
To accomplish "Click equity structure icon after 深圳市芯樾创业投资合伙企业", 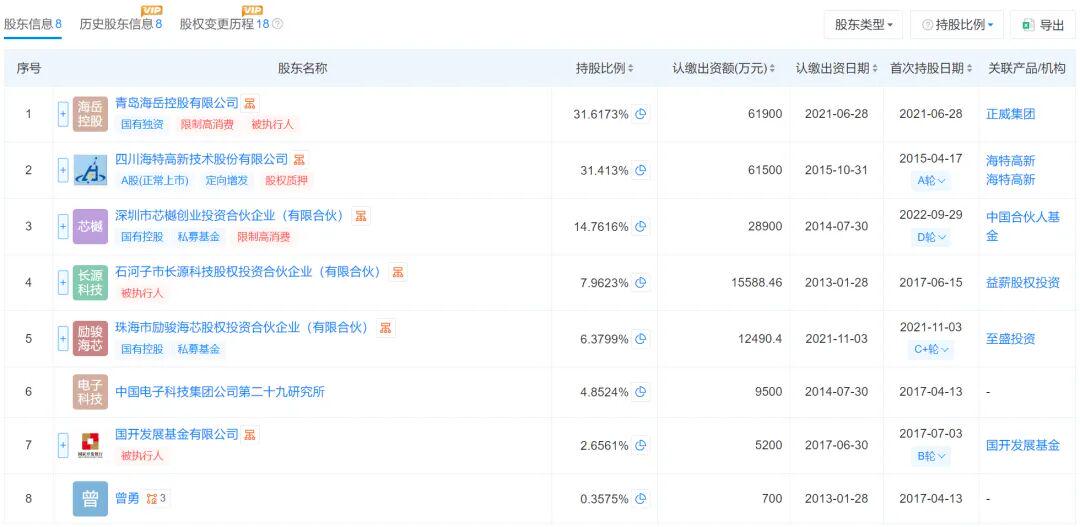I will coord(360,216).
